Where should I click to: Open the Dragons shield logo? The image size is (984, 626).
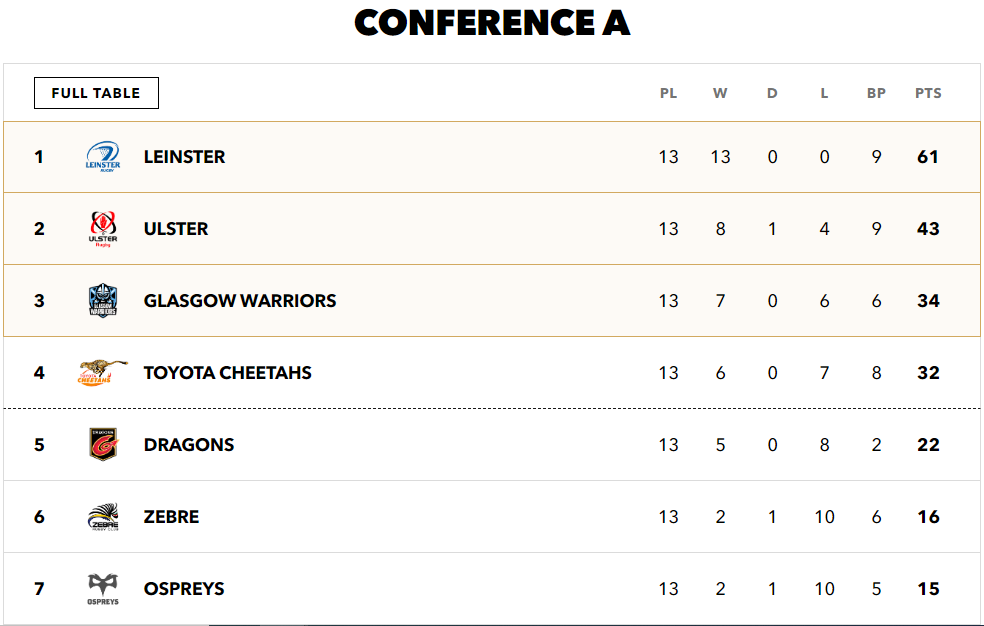click(103, 445)
